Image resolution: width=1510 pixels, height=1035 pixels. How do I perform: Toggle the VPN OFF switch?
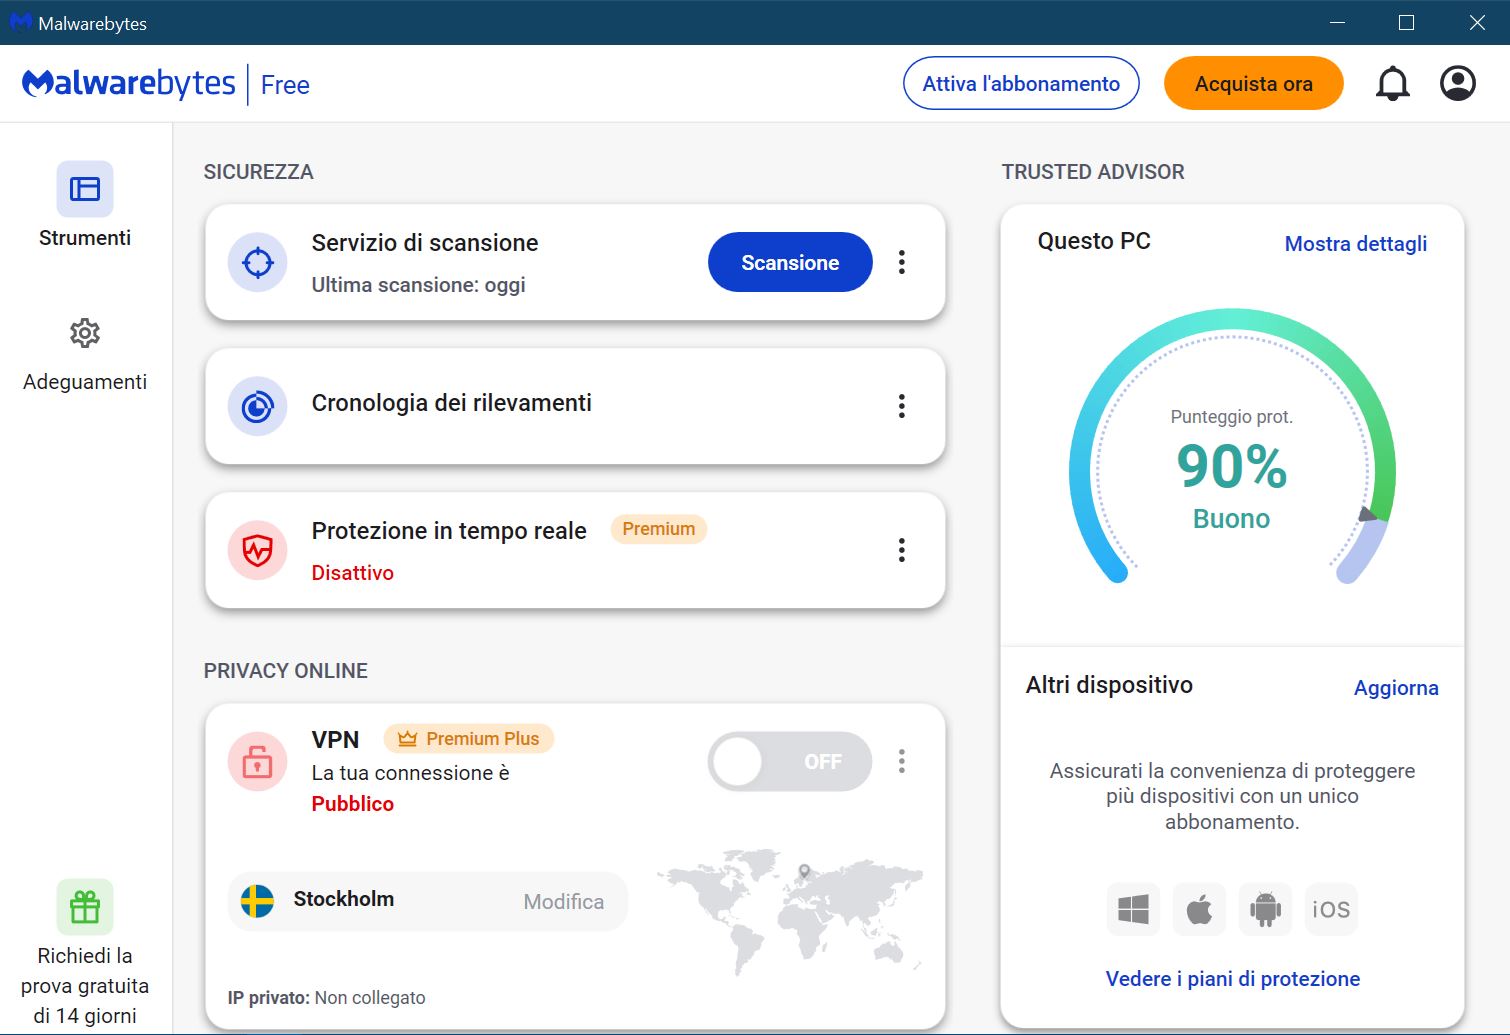(x=790, y=762)
